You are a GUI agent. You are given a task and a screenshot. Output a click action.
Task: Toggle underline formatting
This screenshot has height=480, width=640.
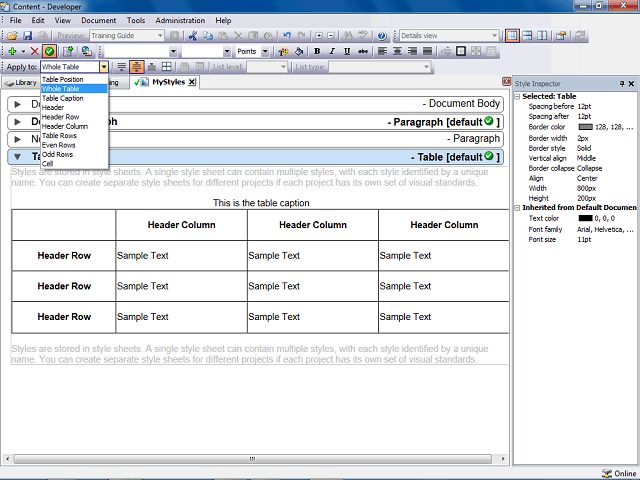coord(347,51)
